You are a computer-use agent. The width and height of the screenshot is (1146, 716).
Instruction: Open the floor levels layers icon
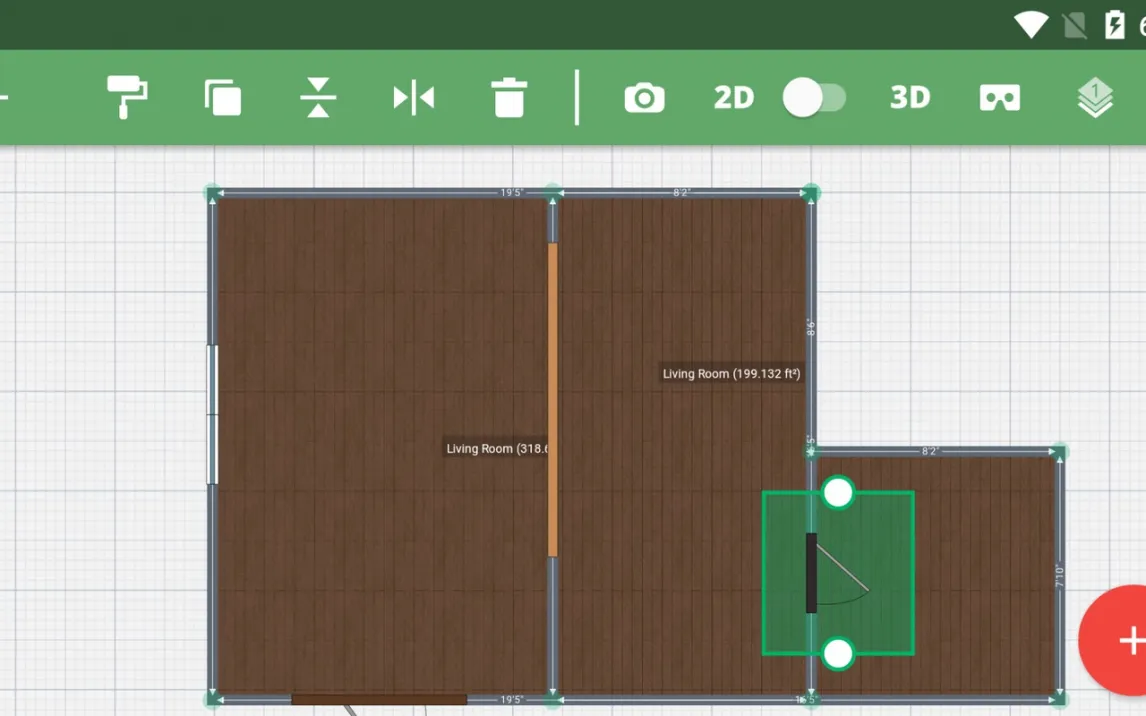tap(1095, 98)
